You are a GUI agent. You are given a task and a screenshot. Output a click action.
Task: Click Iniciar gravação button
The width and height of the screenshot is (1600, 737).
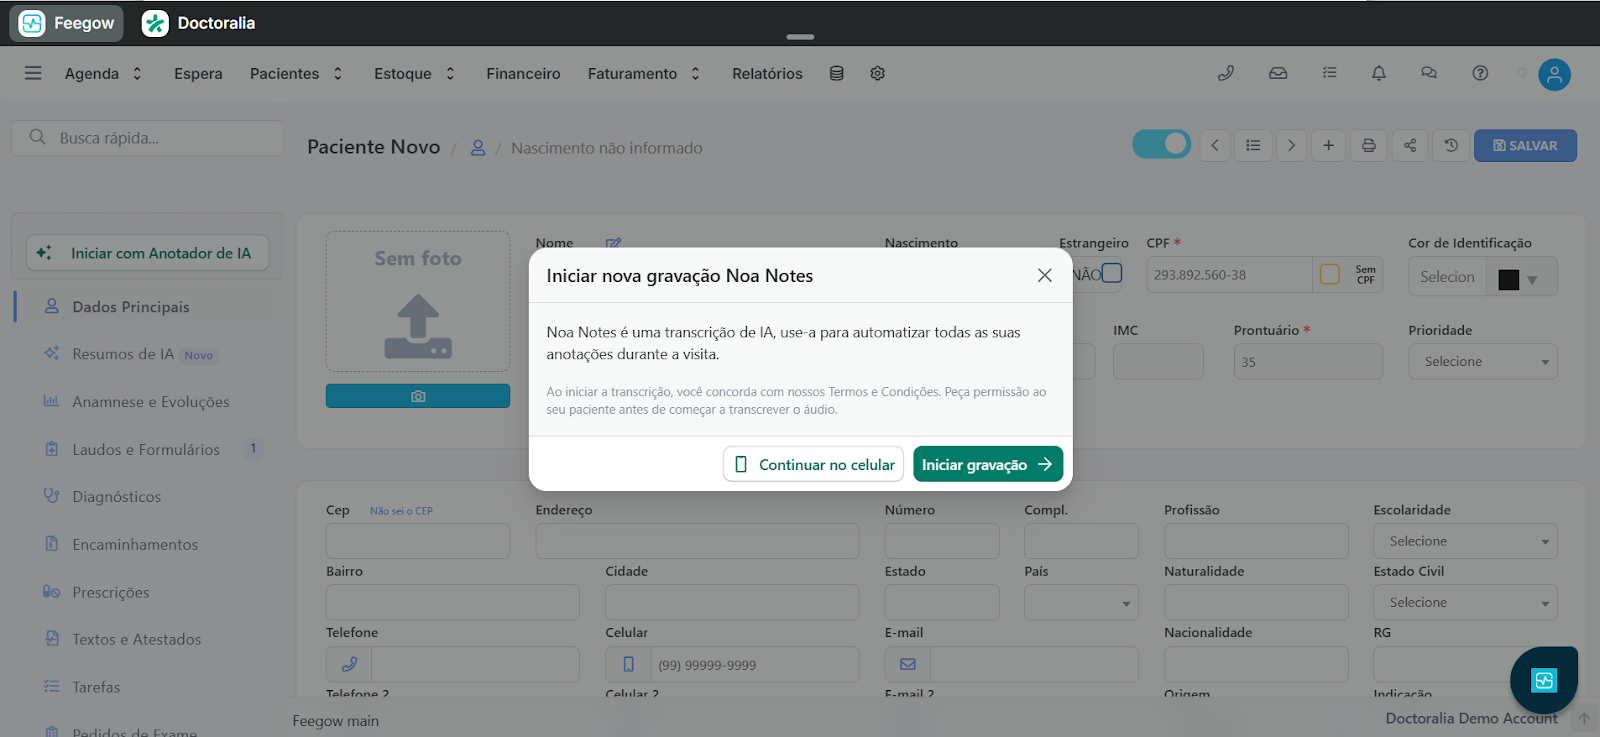coord(988,464)
